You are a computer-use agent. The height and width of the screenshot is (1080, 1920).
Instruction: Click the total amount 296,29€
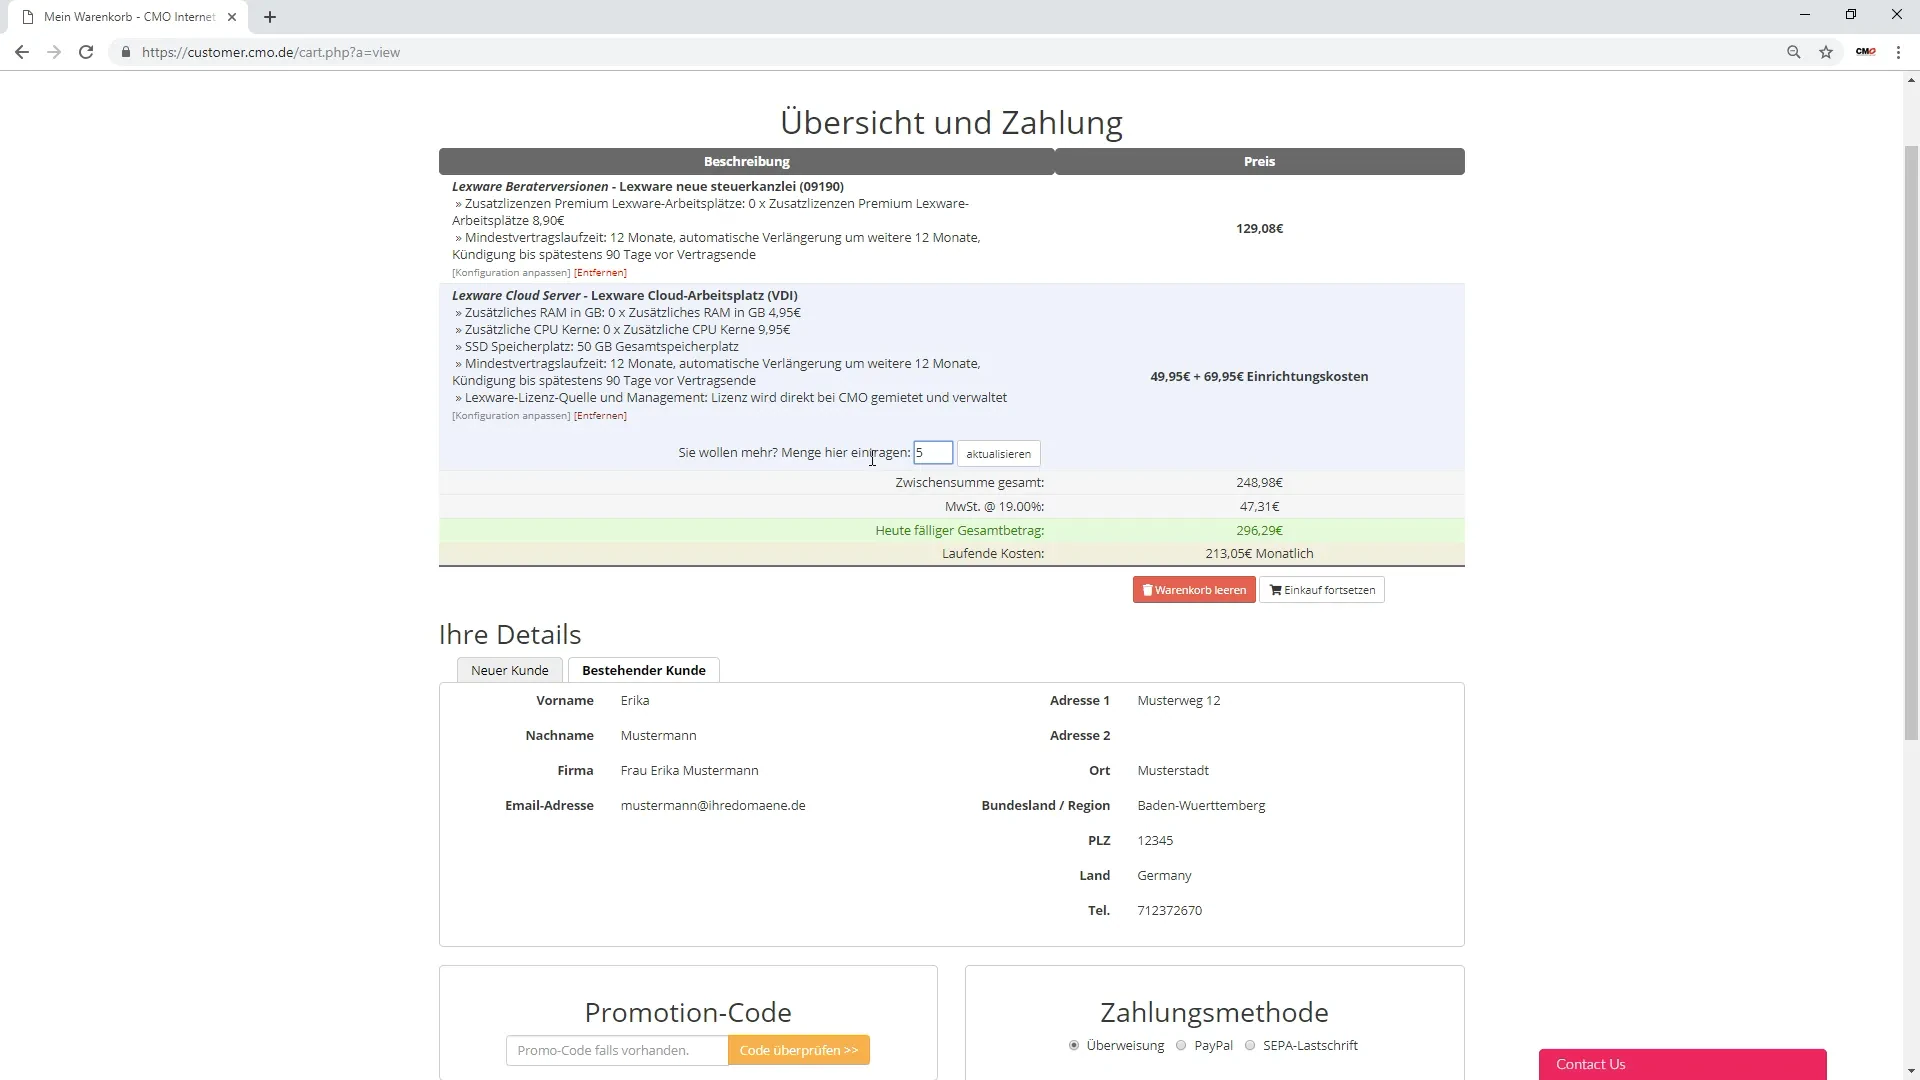(x=1259, y=531)
